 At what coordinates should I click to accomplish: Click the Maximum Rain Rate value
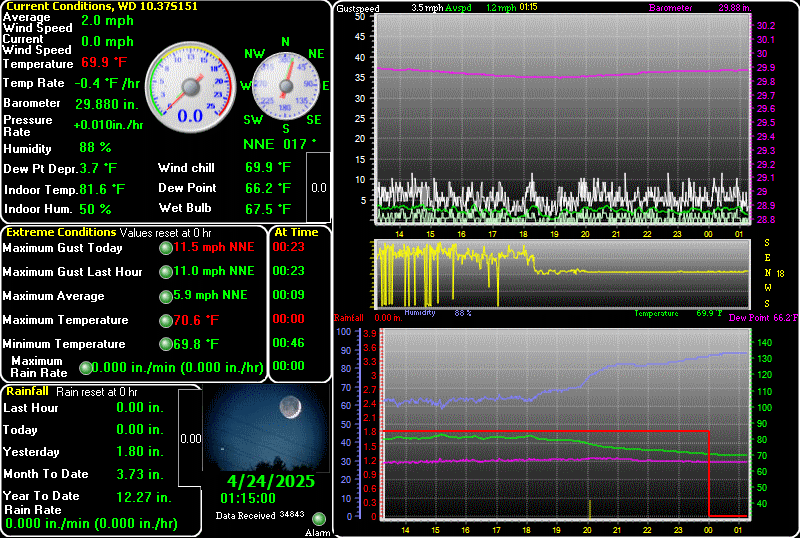(178, 368)
